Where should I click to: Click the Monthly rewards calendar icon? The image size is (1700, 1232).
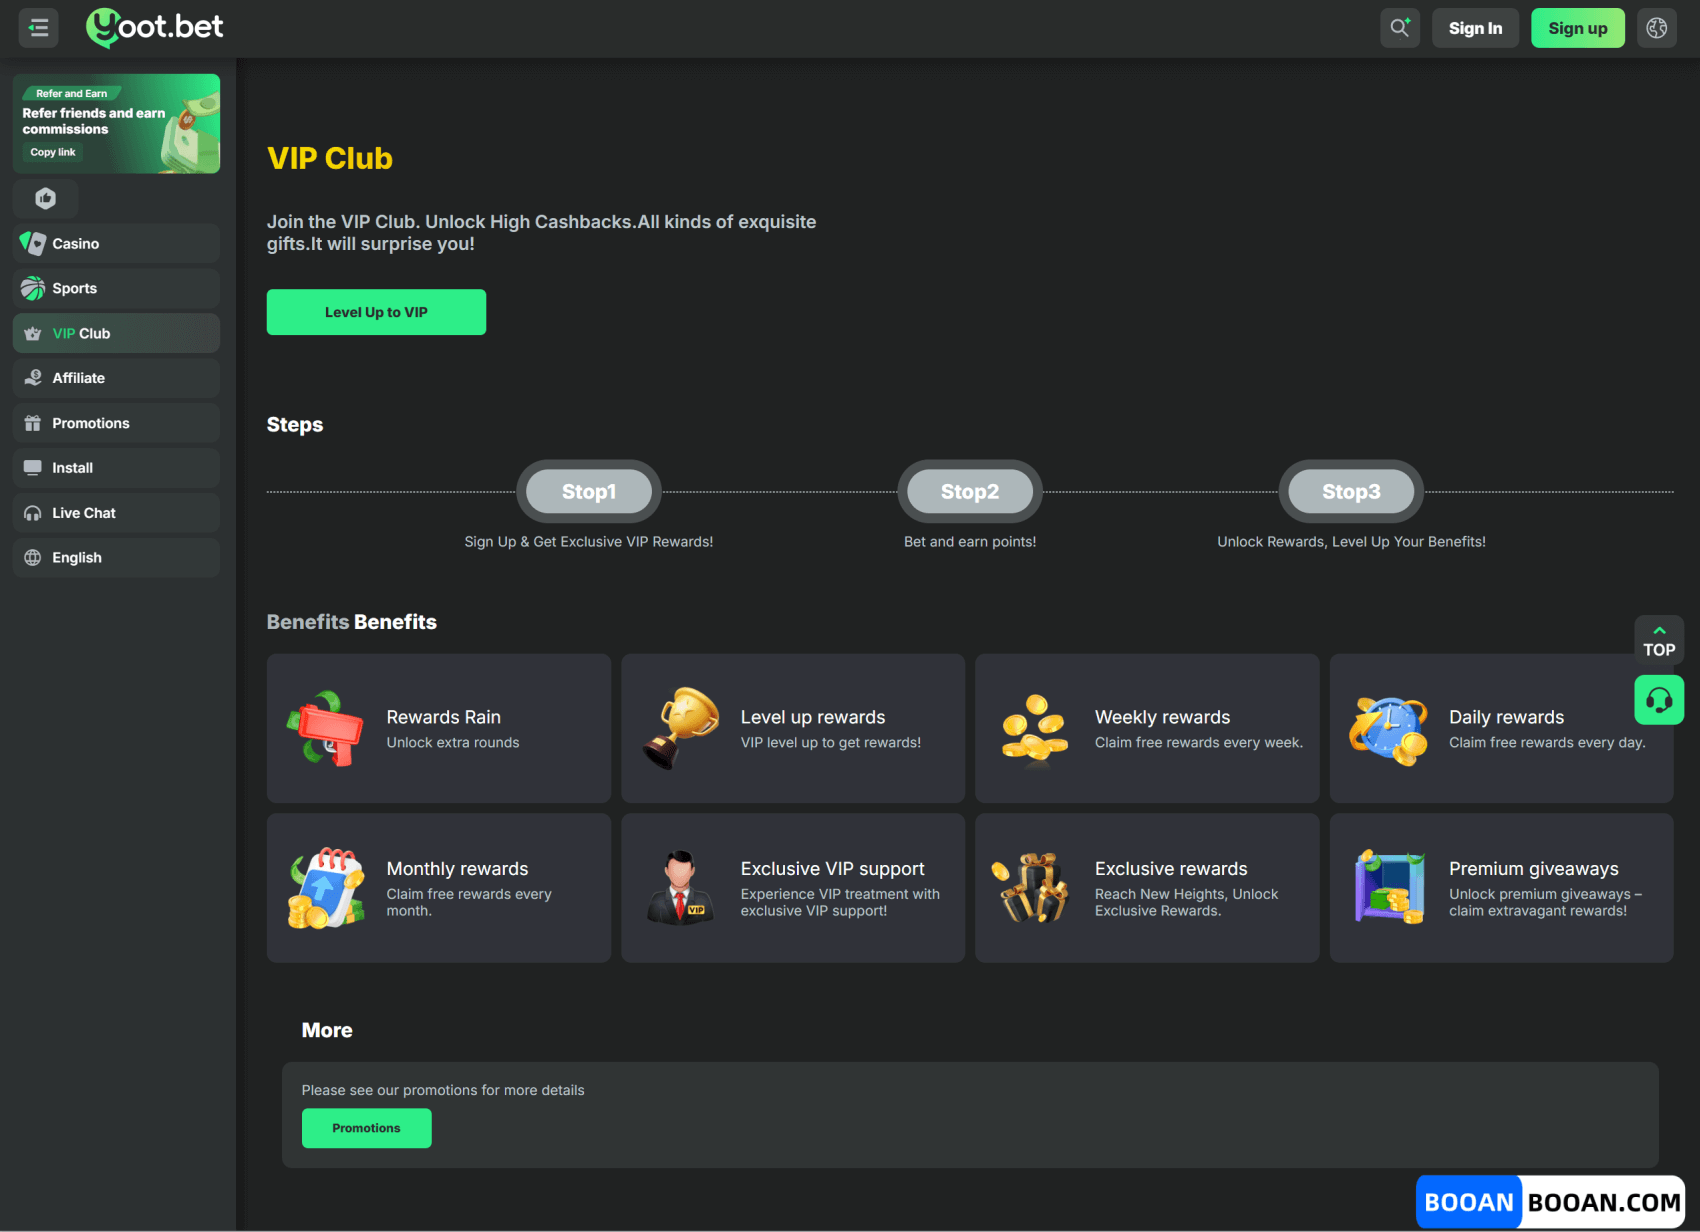(x=326, y=888)
